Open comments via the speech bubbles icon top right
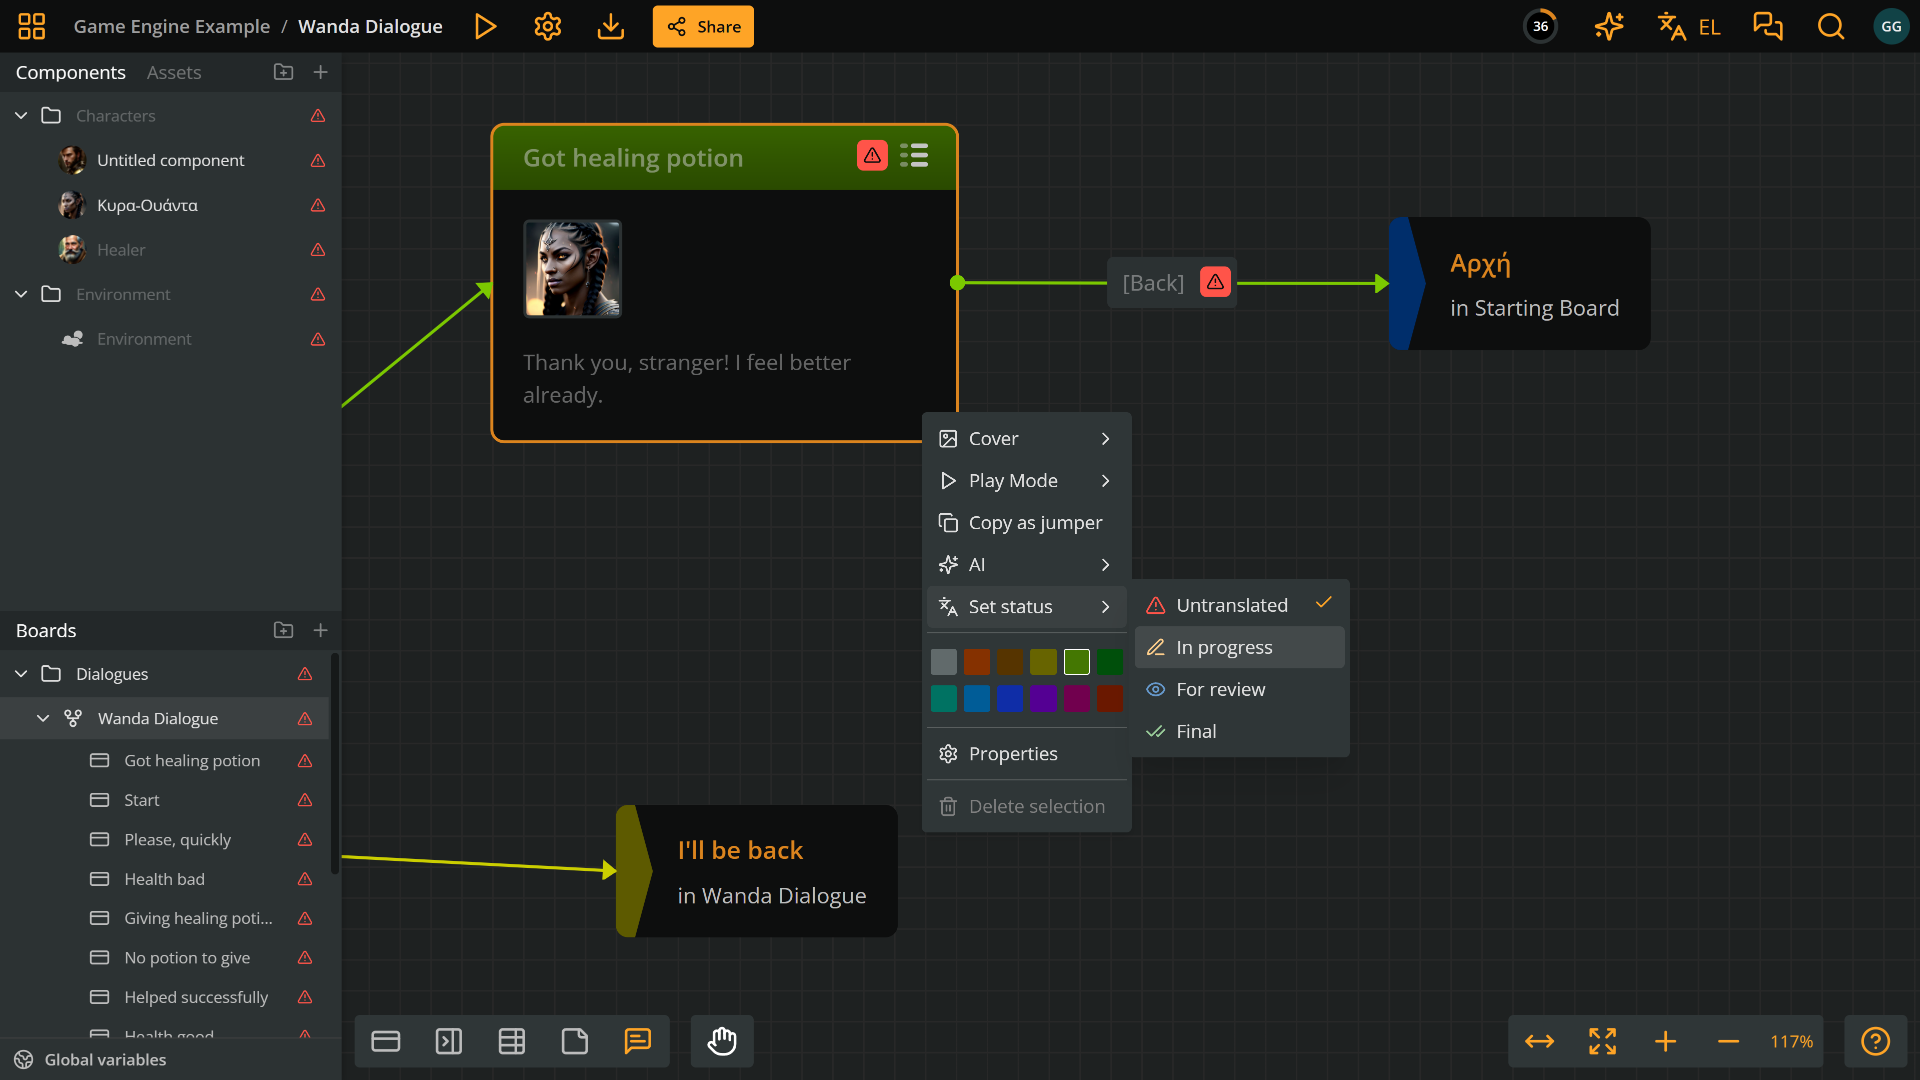The height and width of the screenshot is (1080, 1920). pyautogui.click(x=1768, y=26)
